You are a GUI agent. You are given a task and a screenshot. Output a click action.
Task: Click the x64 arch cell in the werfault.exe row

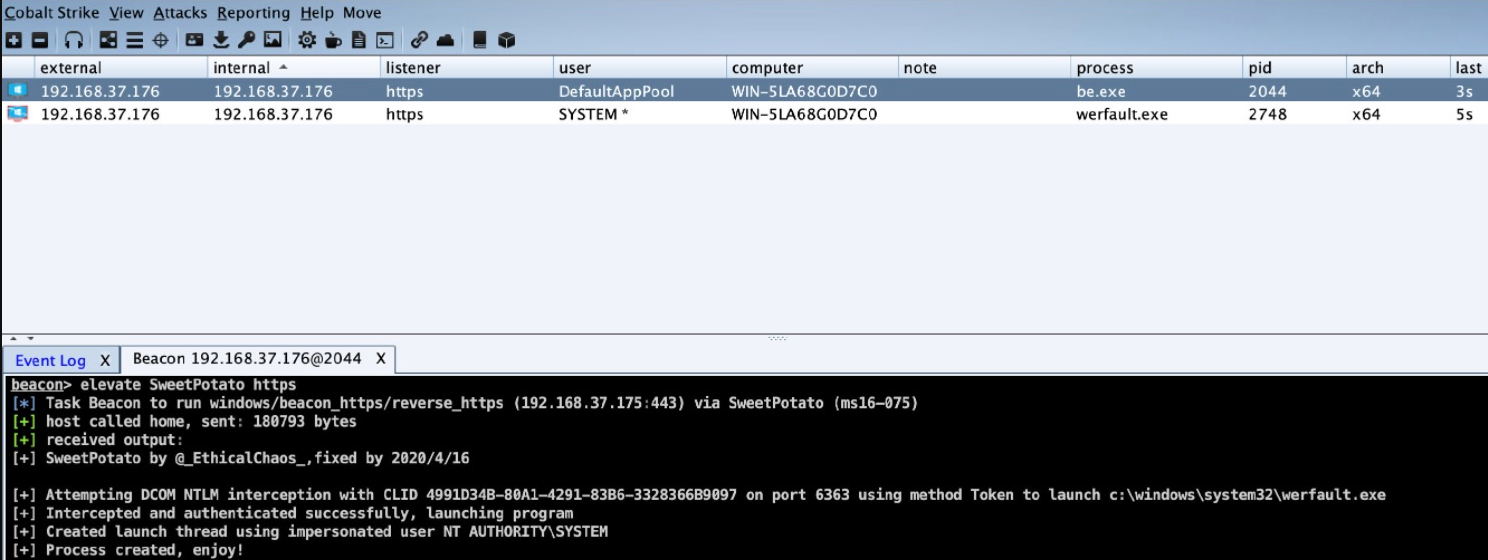click(1399, 114)
